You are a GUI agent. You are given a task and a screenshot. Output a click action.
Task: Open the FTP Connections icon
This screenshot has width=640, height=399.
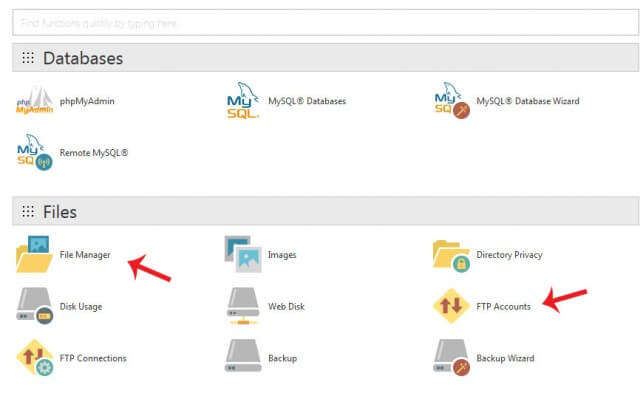[x=35, y=358]
